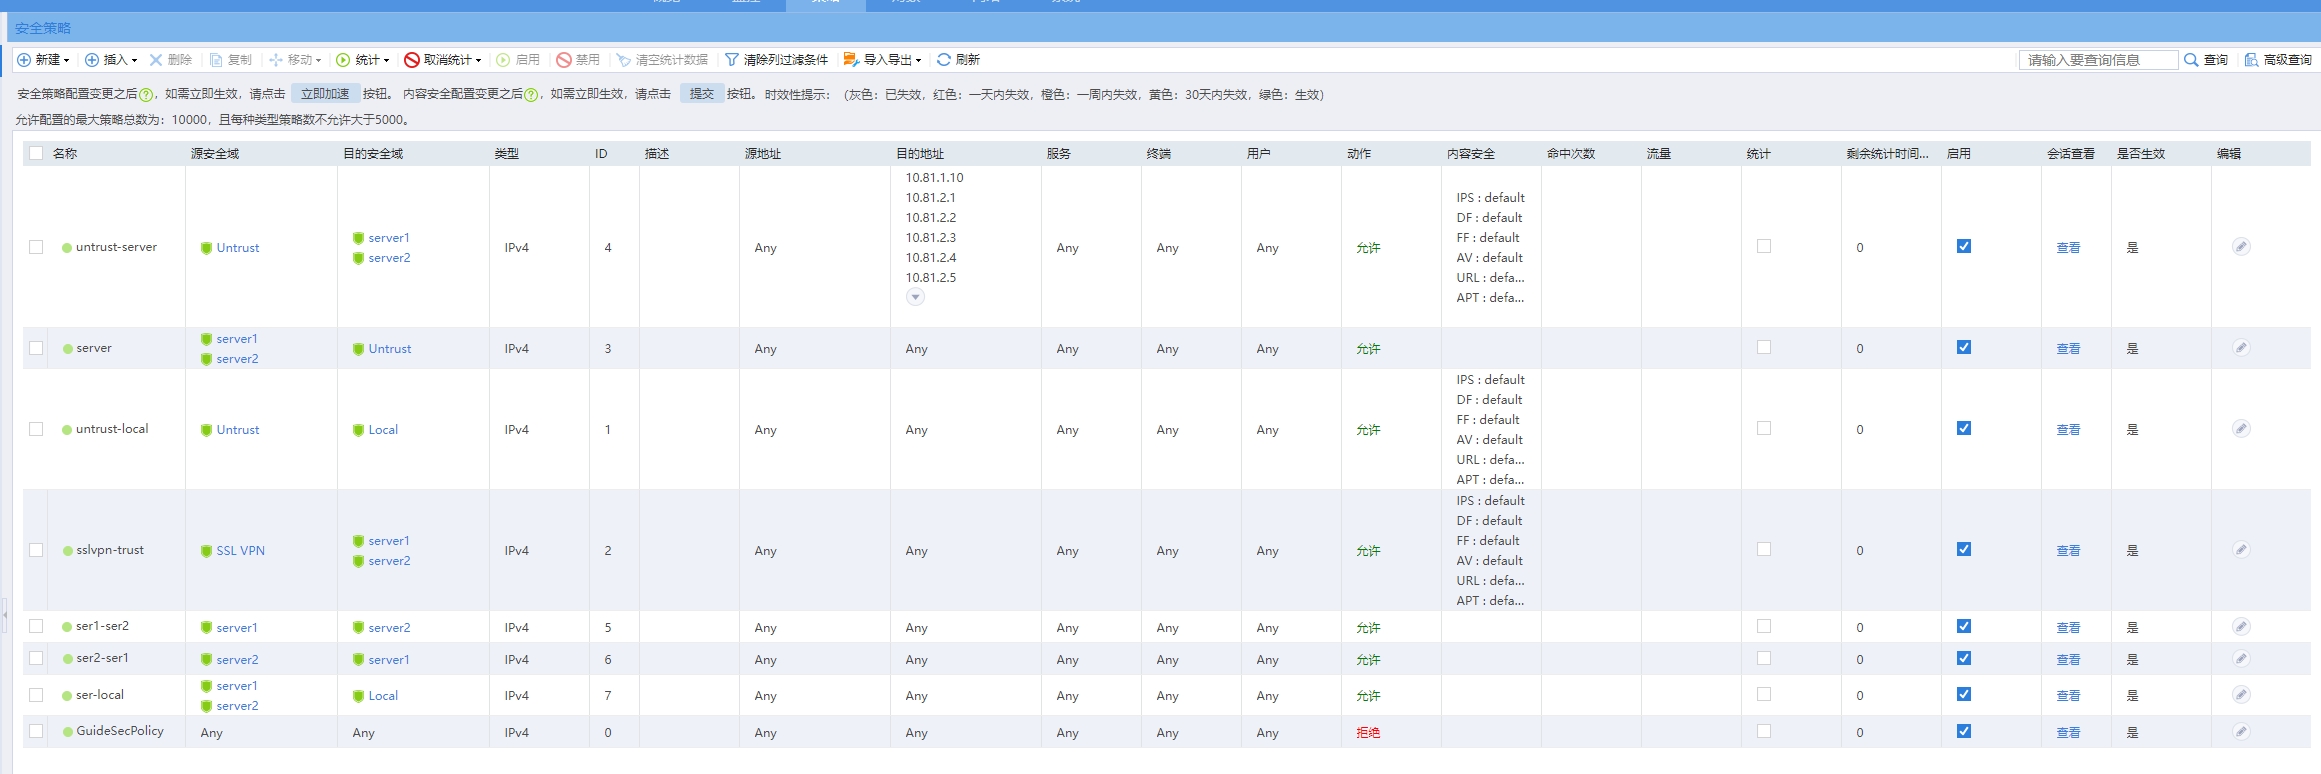The height and width of the screenshot is (774, 2321).
Task: Edit the ser1-ser2 policy using its pencil icon
Action: [x=2241, y=627]
